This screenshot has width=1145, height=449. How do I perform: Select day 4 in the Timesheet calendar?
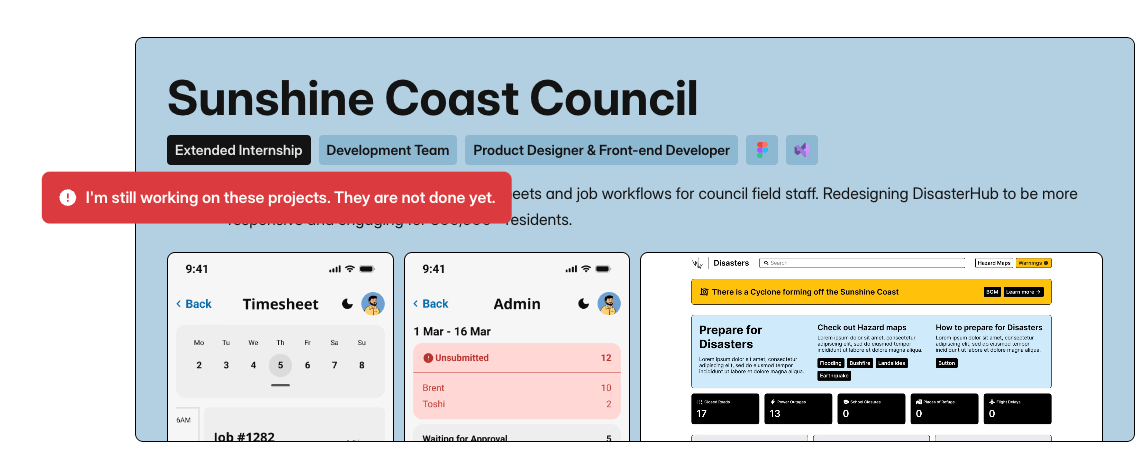click(x=253, y=365)
